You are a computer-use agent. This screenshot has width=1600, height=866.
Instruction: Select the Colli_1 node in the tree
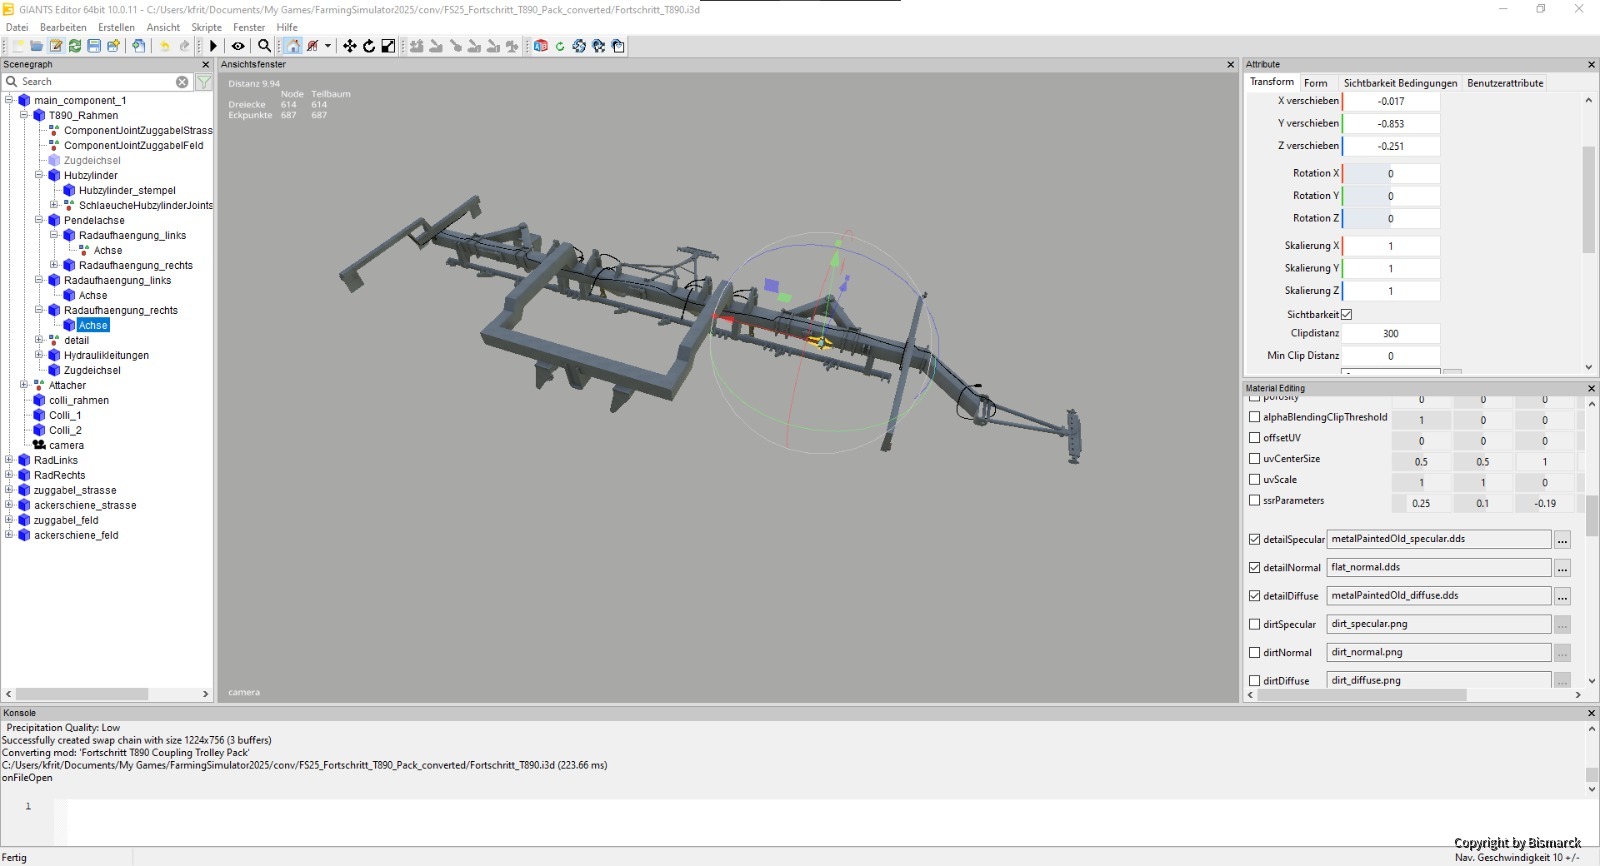[65, 415]
